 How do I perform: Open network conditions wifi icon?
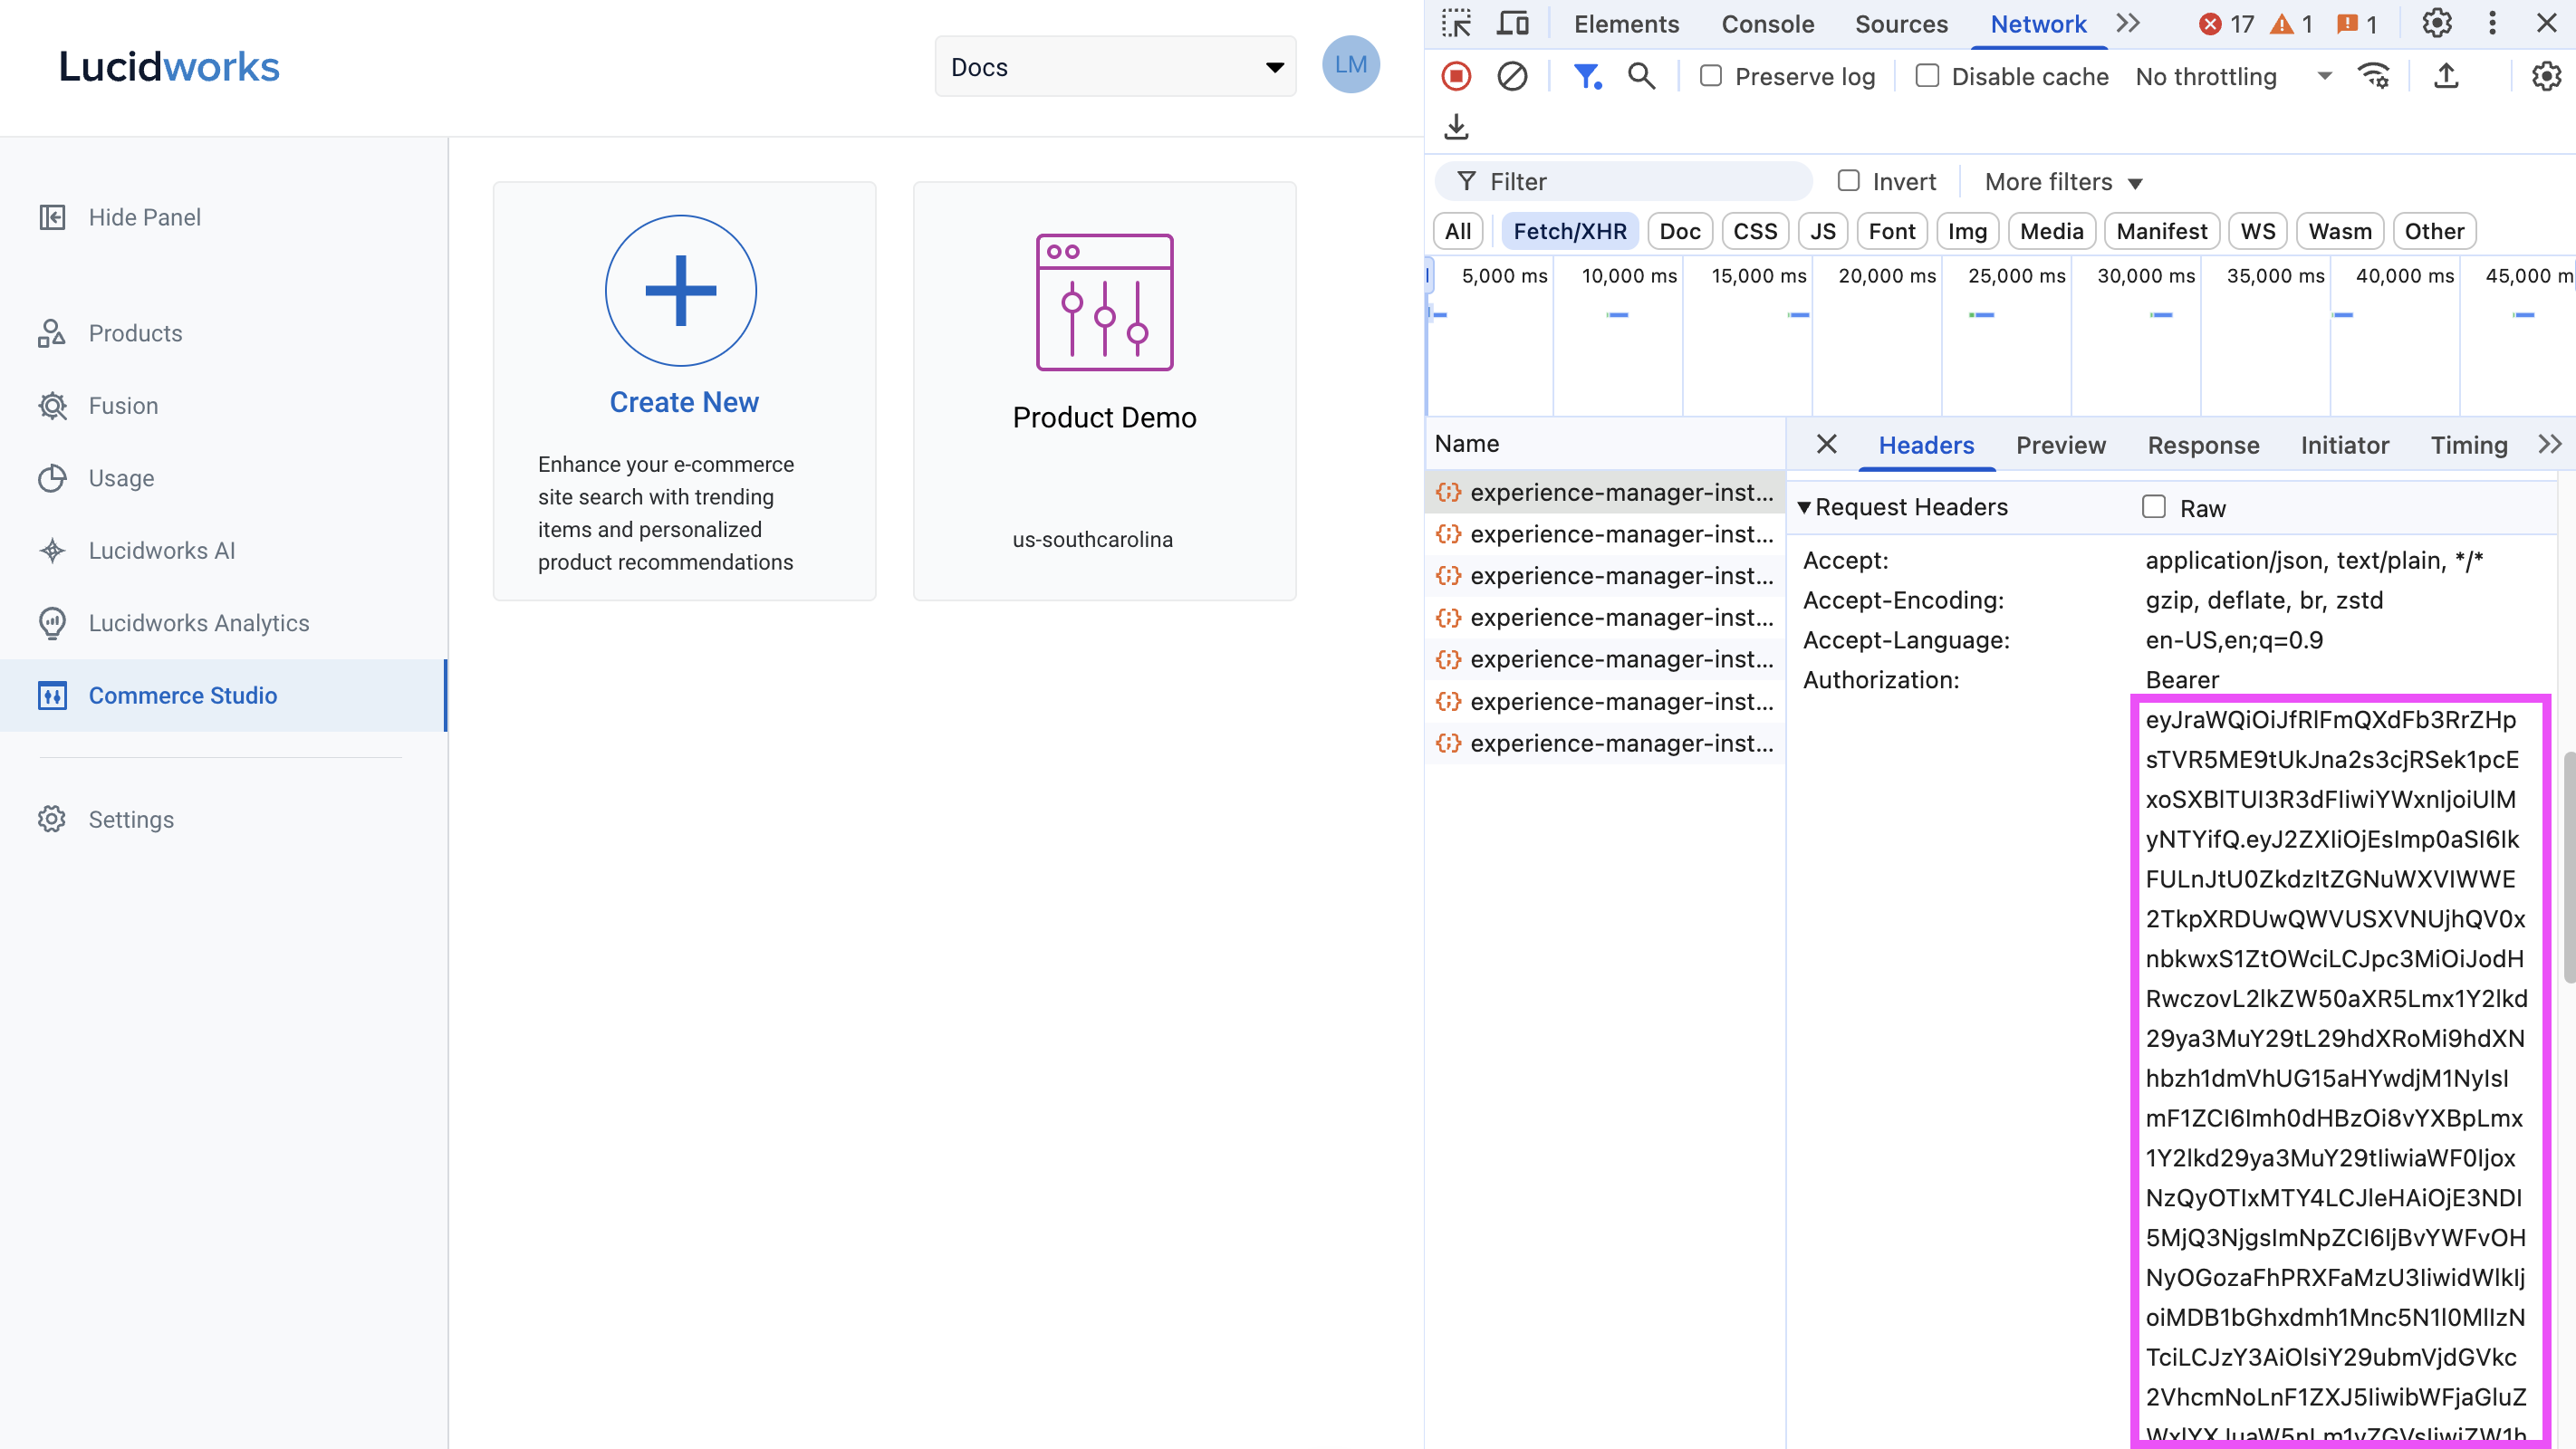click(2374, 76)
